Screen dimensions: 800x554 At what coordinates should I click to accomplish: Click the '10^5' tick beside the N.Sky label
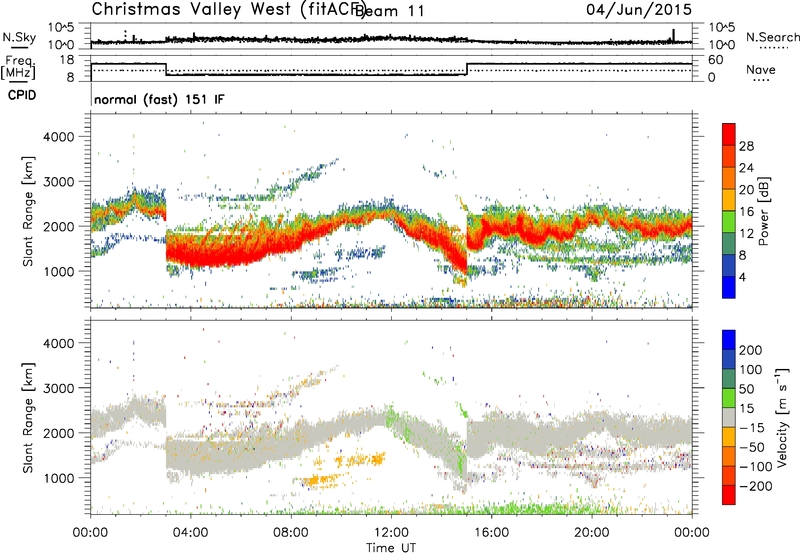61,28
